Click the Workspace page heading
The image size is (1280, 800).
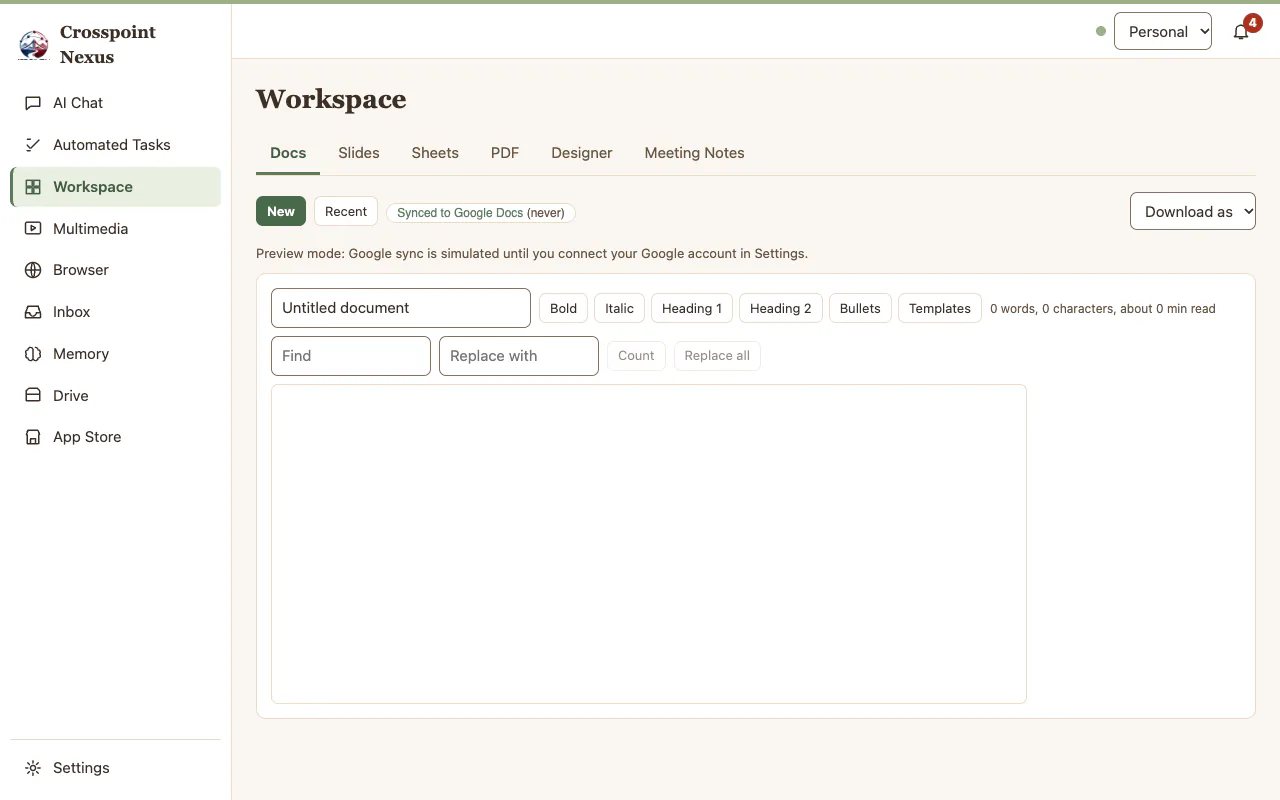pyautogui.click(x=331, y=99)
